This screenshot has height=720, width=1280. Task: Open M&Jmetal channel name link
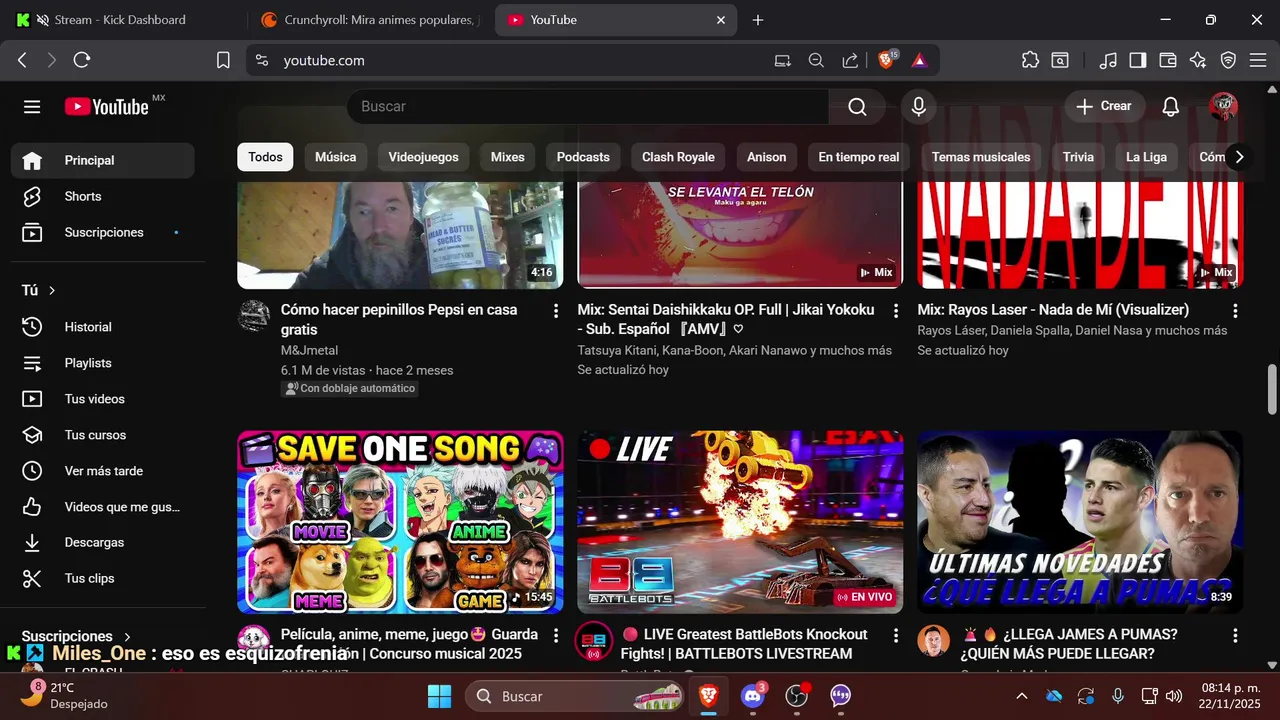pyautogui.click(x=309, y=351)
